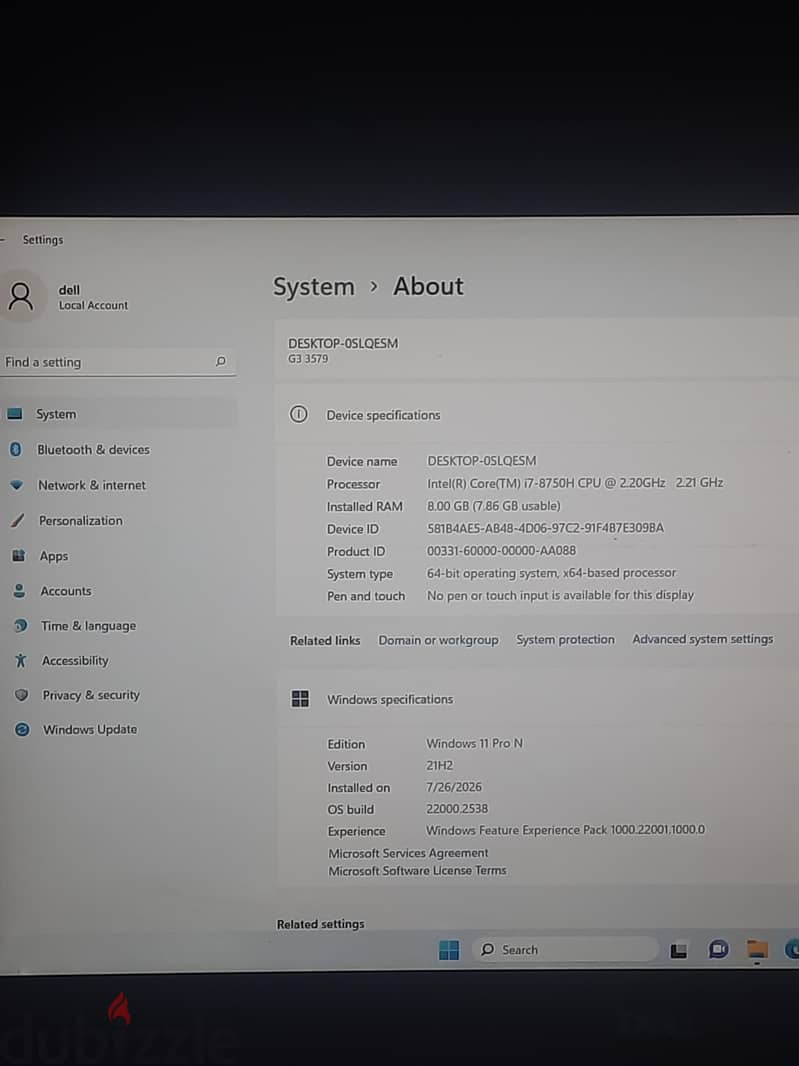Click the 64-bit operating system value

tap(551, 572)
